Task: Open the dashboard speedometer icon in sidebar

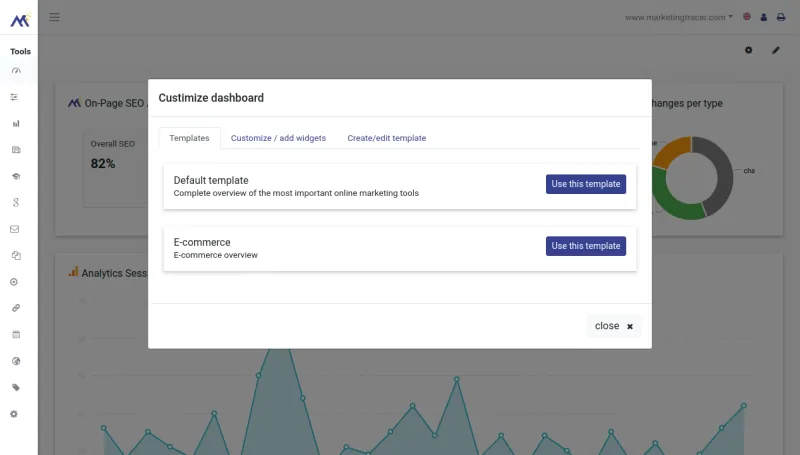Action: coord(16,71)
